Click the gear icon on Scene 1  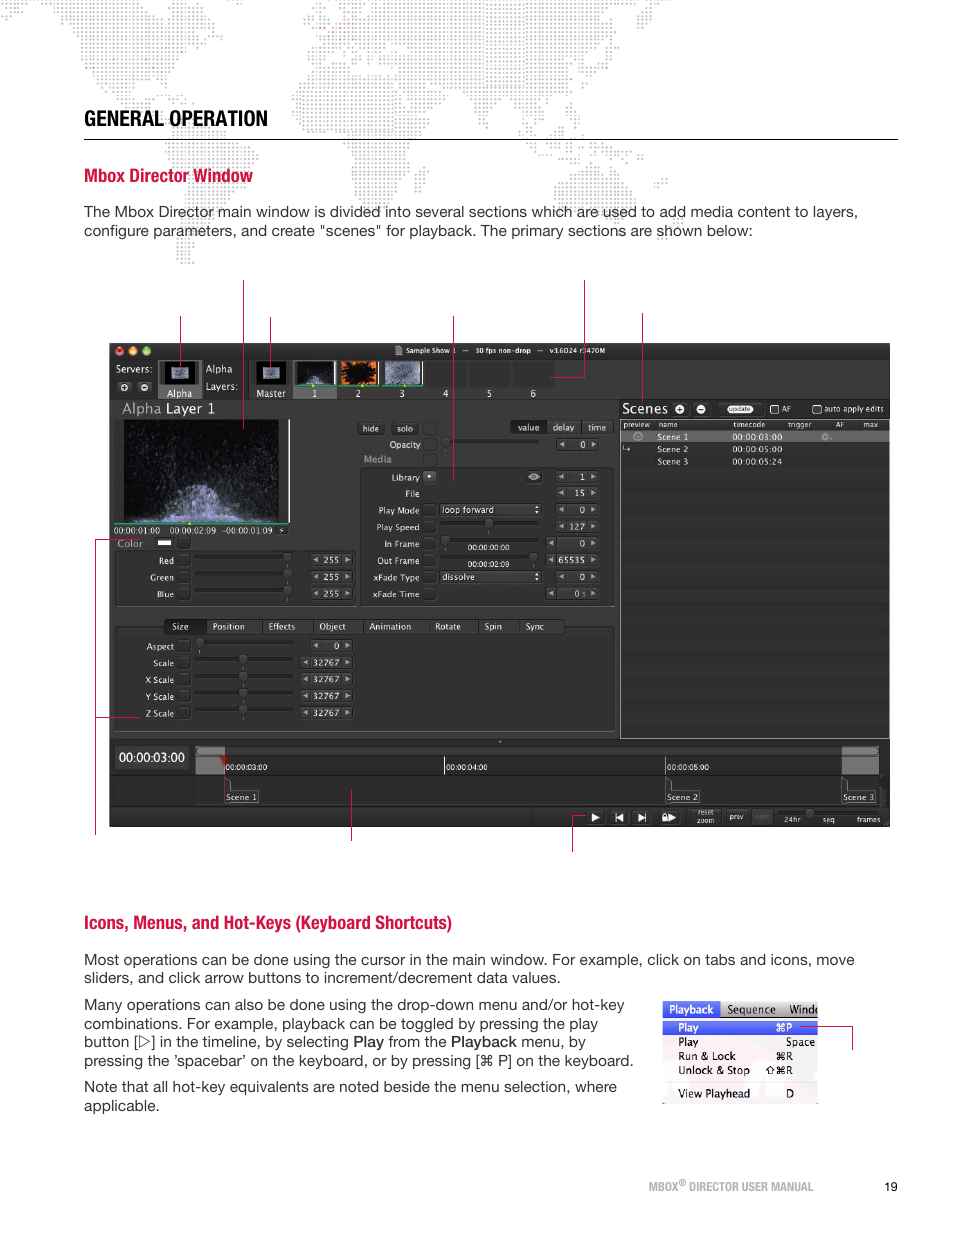(x=826, y=437)
